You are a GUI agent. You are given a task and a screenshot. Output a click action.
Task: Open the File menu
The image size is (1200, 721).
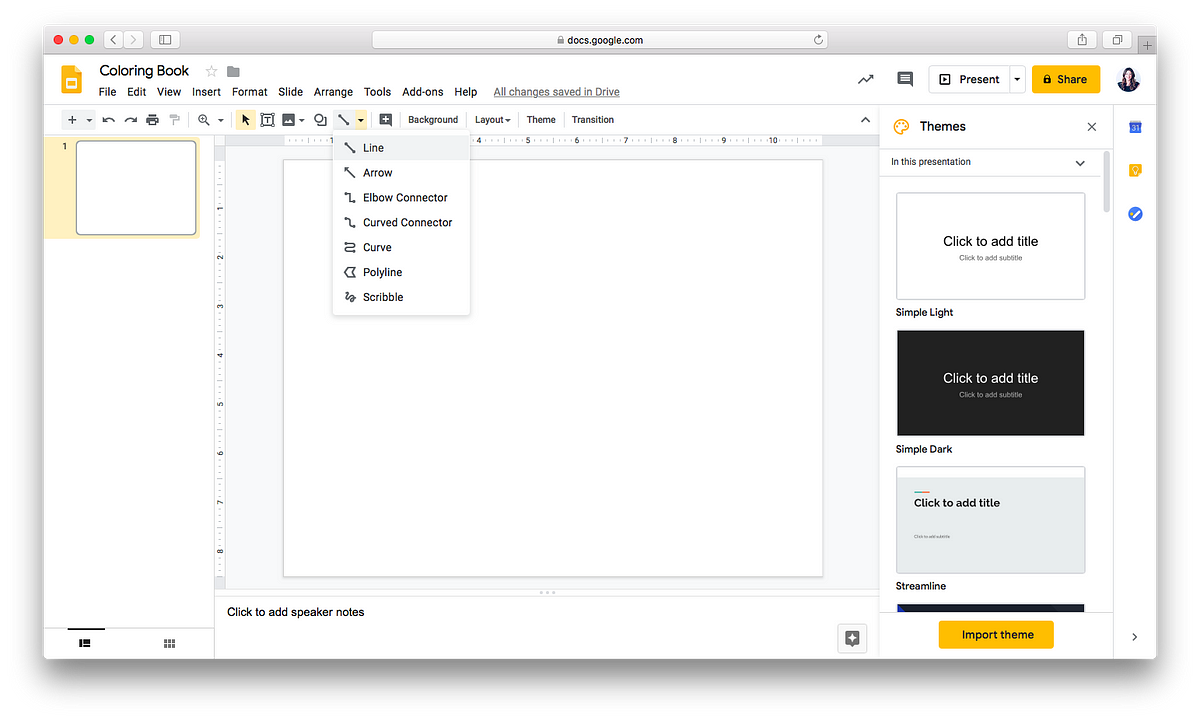107,92
